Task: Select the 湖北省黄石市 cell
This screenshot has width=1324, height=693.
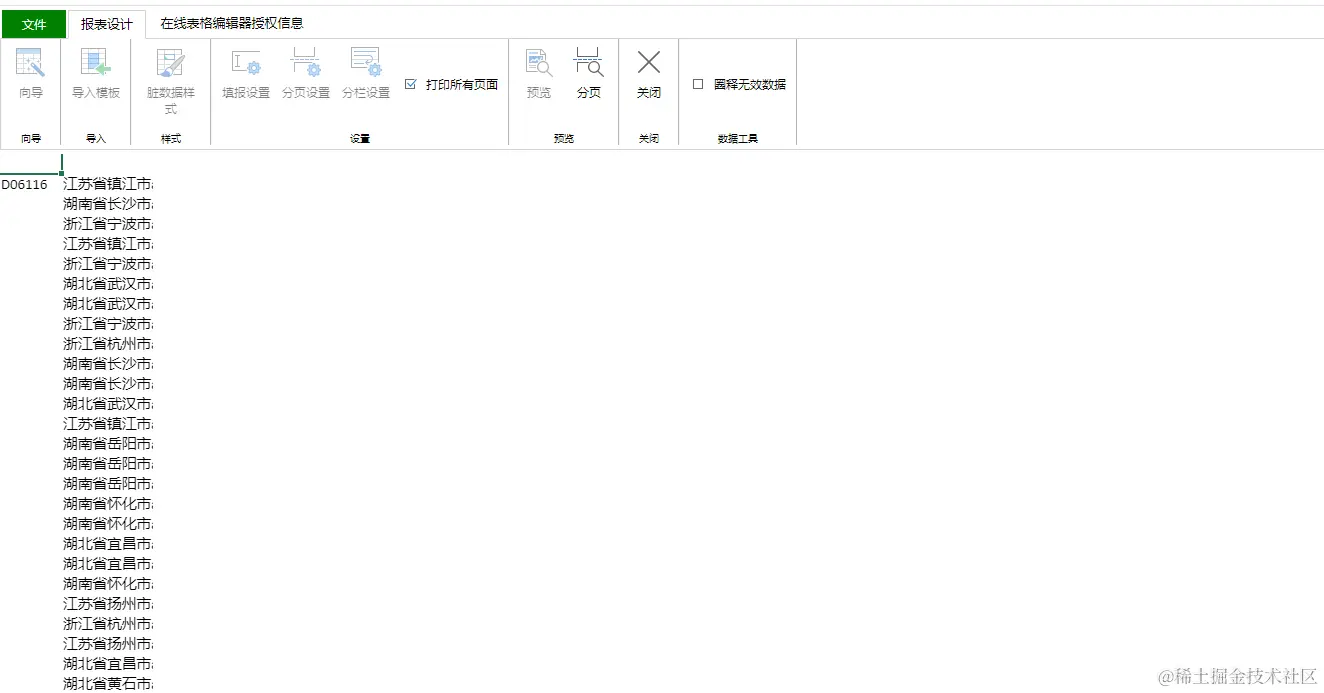Action: click(x=108, y=683)
